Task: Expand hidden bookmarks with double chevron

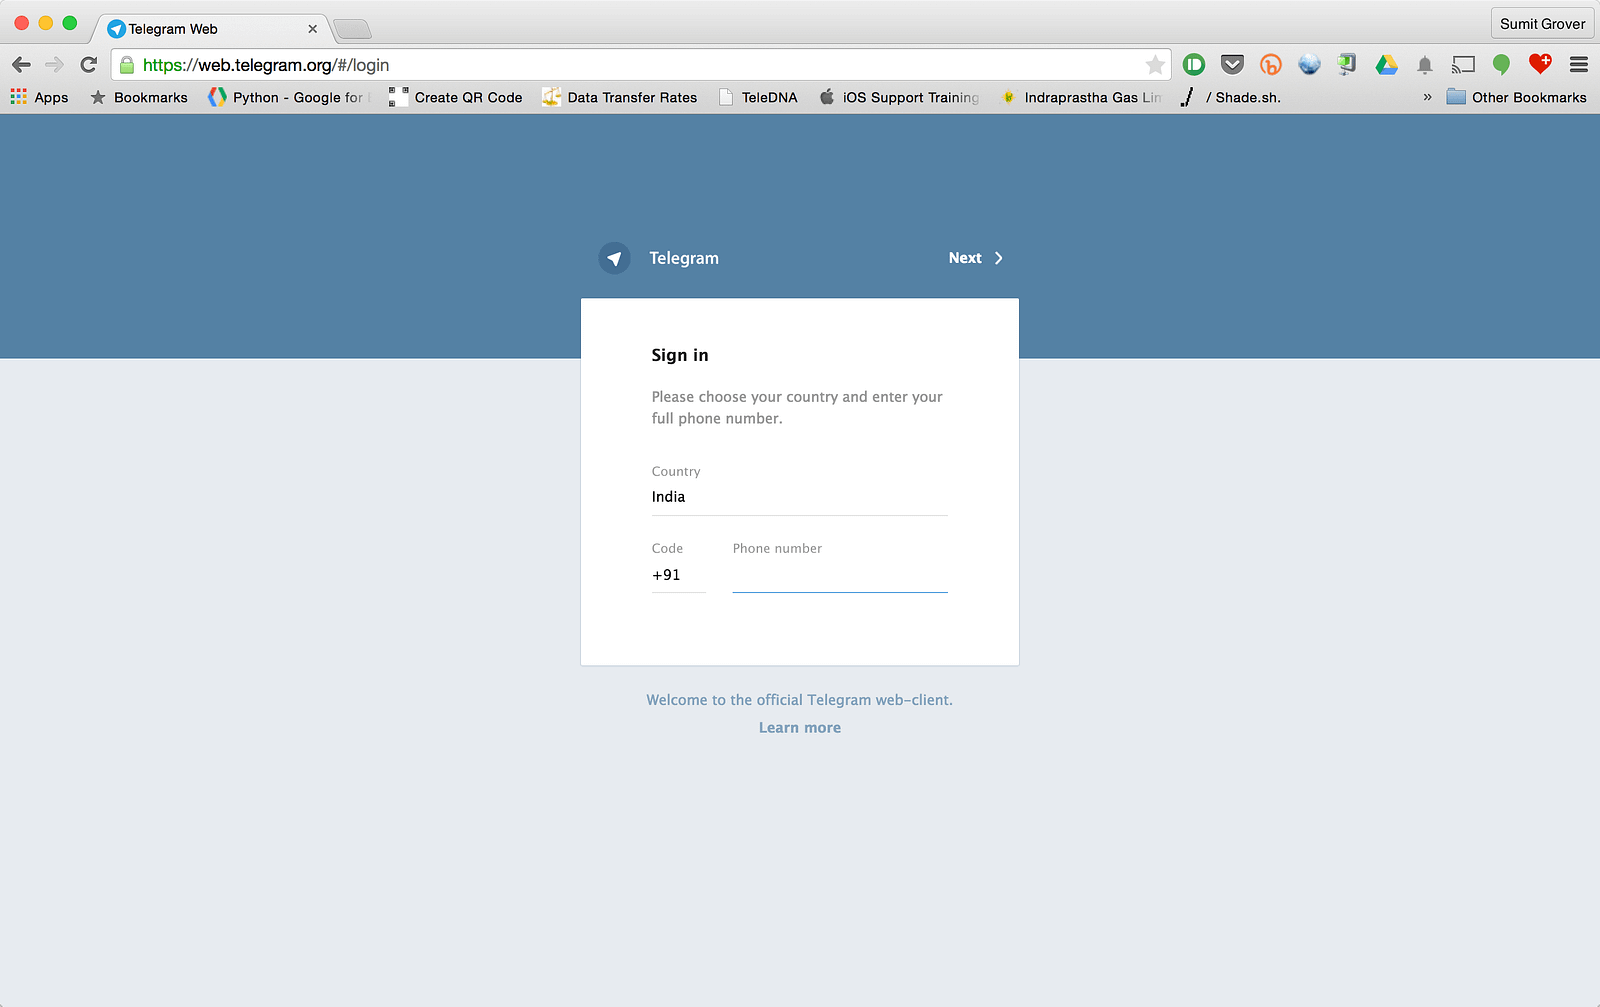Action: pyautogui.click(x=1427, y=97)
